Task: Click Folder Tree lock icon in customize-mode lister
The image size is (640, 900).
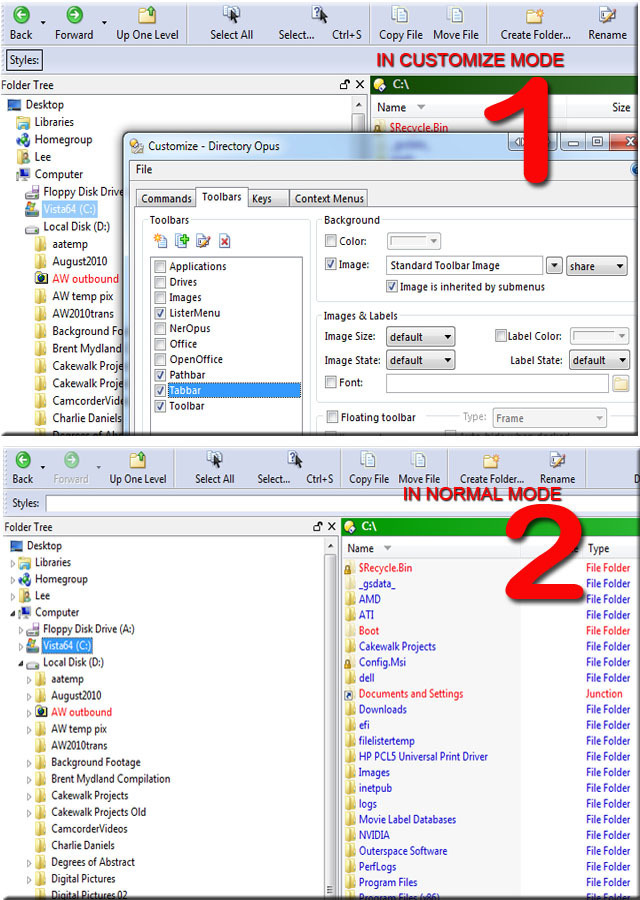Action: pyautogui.click(x=344, y=84)
